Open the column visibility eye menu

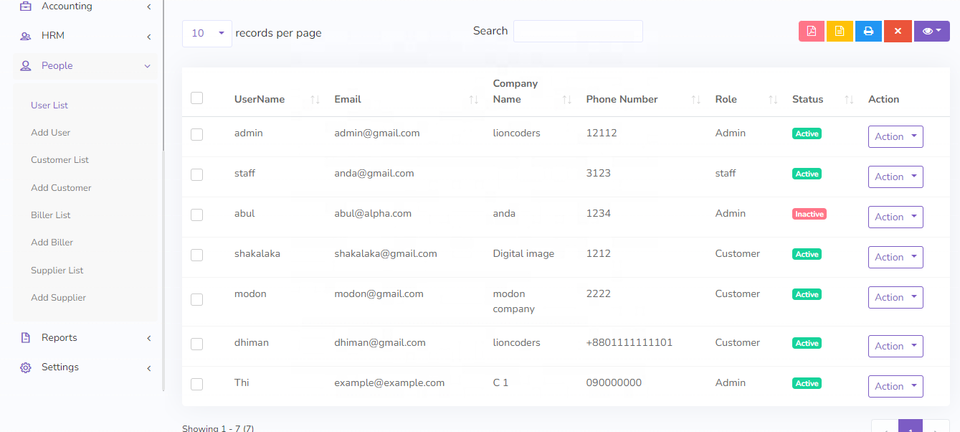coord(931,31)
